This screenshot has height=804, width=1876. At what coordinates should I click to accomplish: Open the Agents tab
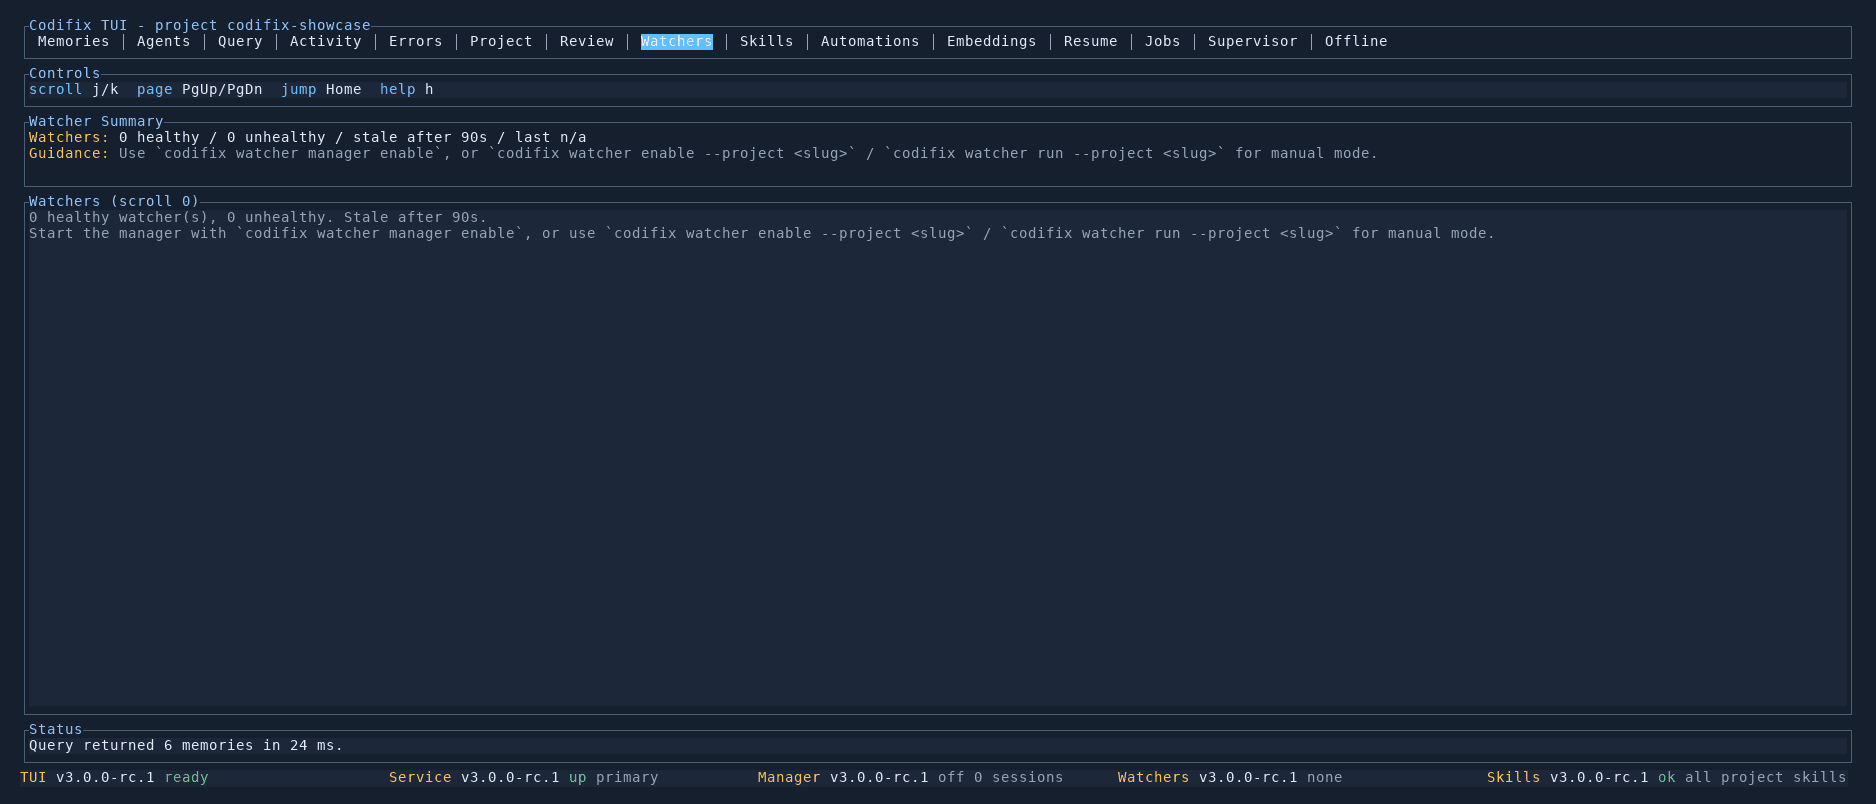164,41
